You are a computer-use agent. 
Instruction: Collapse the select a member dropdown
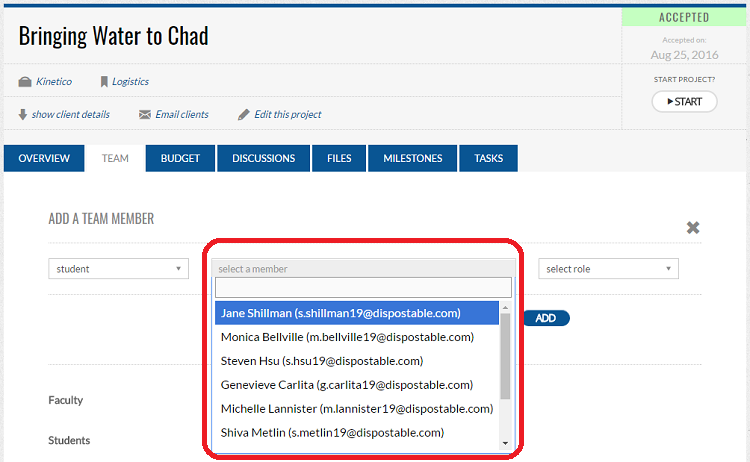coord(364,269)
